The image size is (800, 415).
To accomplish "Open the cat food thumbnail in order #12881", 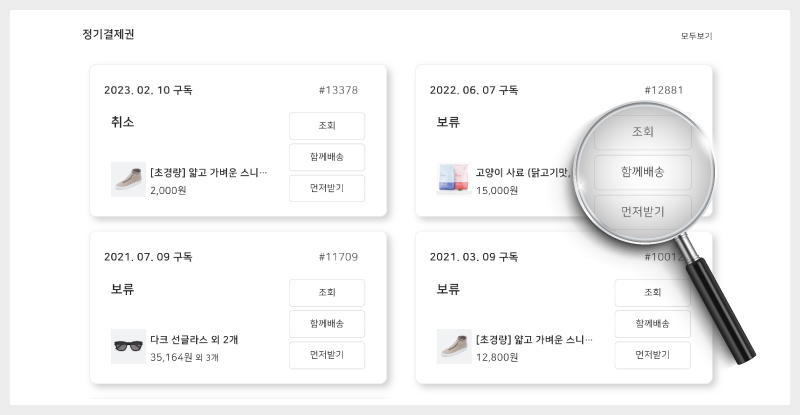I will tap(454, 179).
